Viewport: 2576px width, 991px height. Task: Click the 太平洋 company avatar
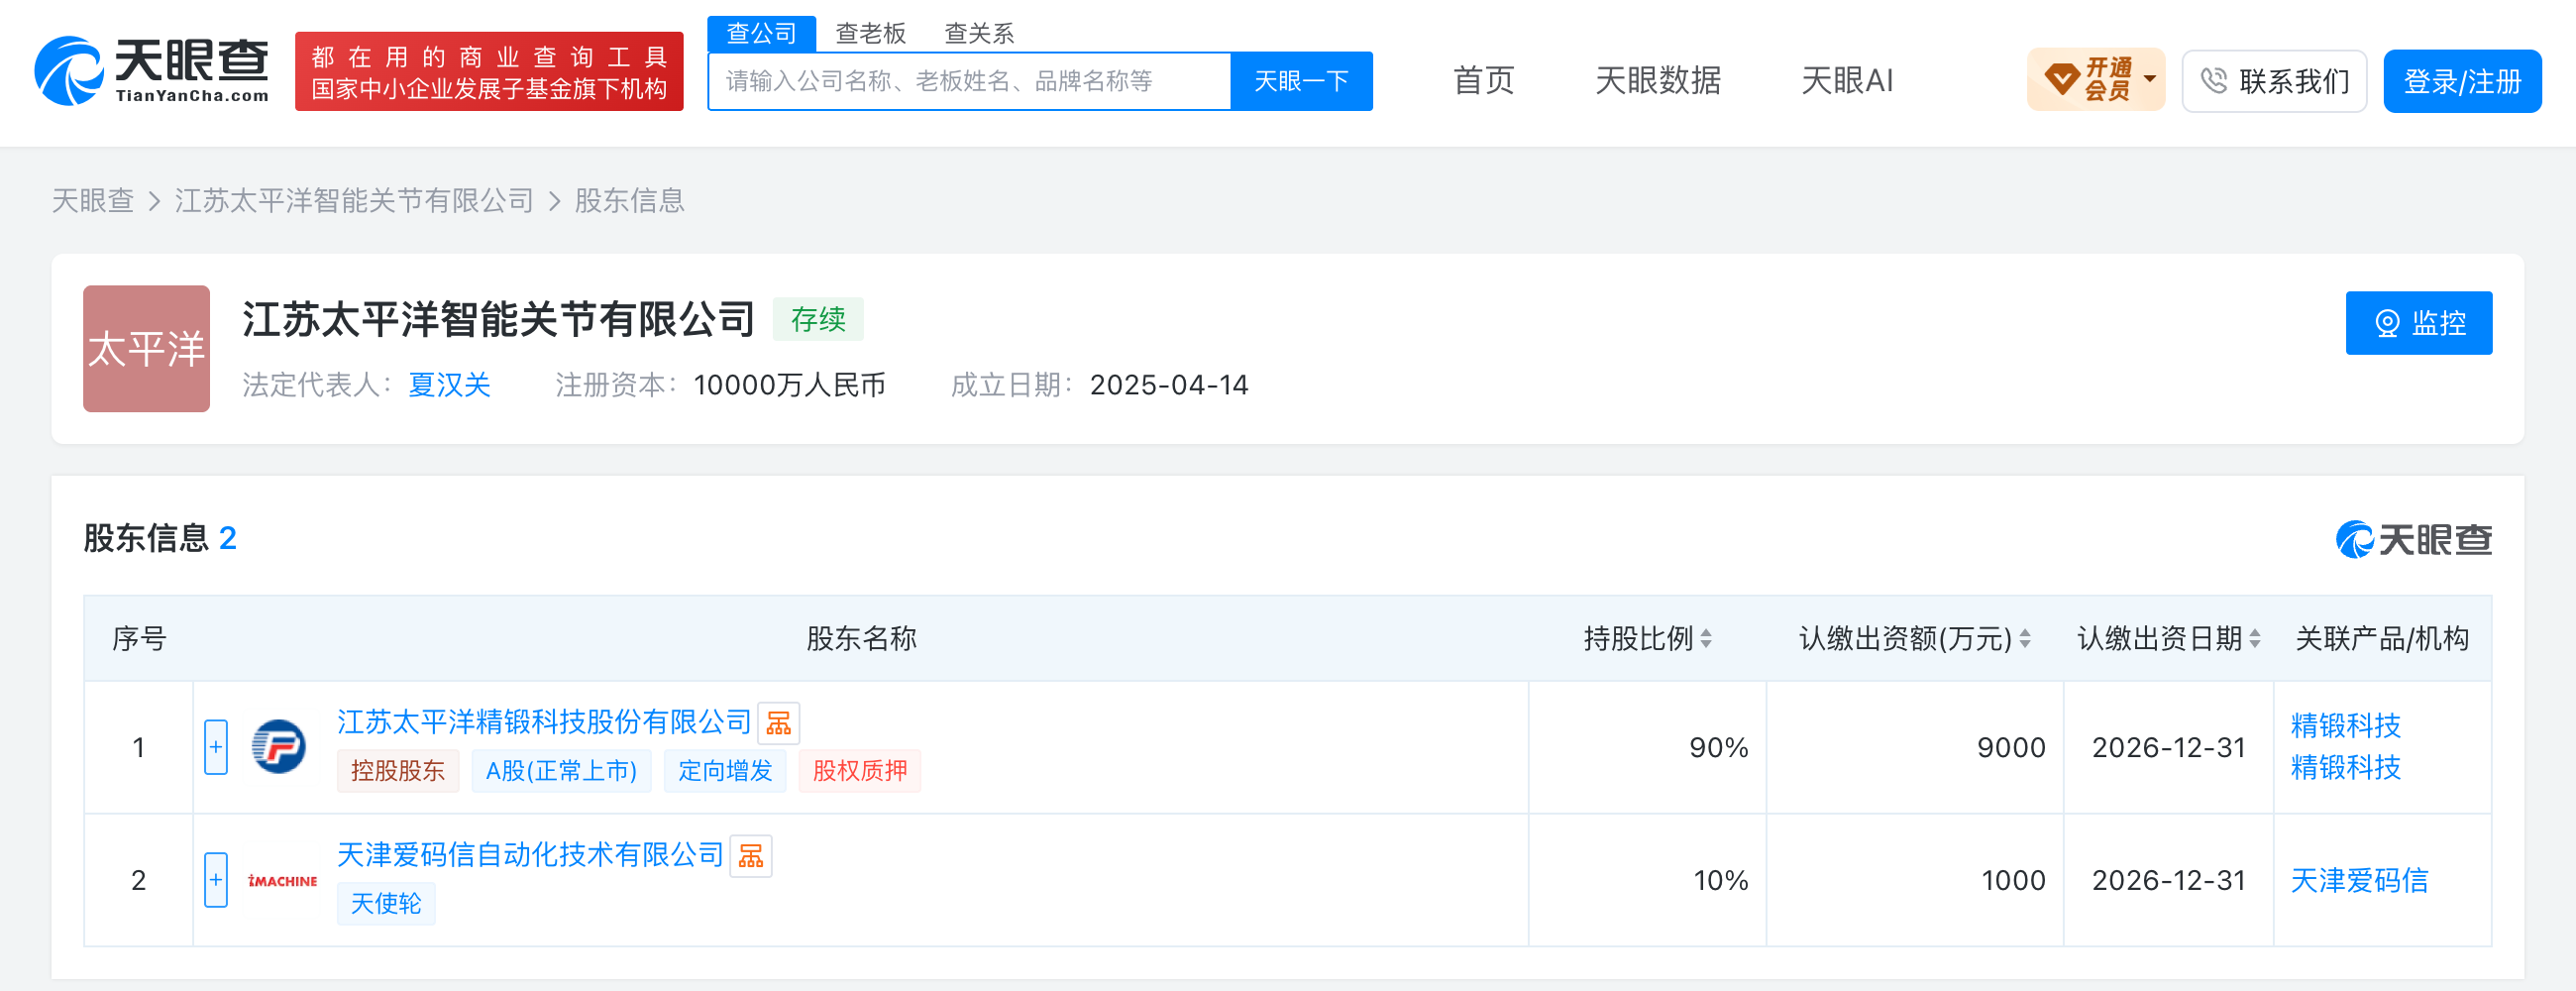point(146,348)
